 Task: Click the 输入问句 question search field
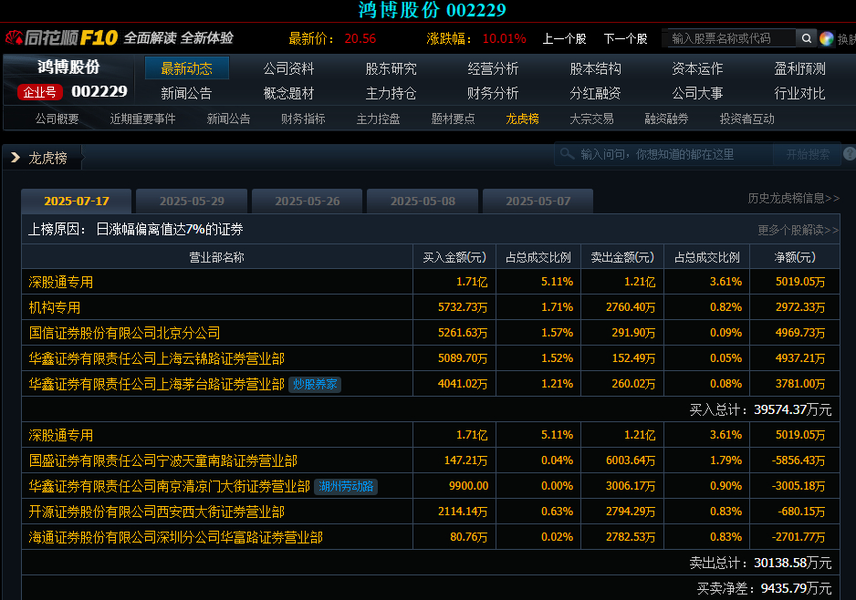coord(664,155)
